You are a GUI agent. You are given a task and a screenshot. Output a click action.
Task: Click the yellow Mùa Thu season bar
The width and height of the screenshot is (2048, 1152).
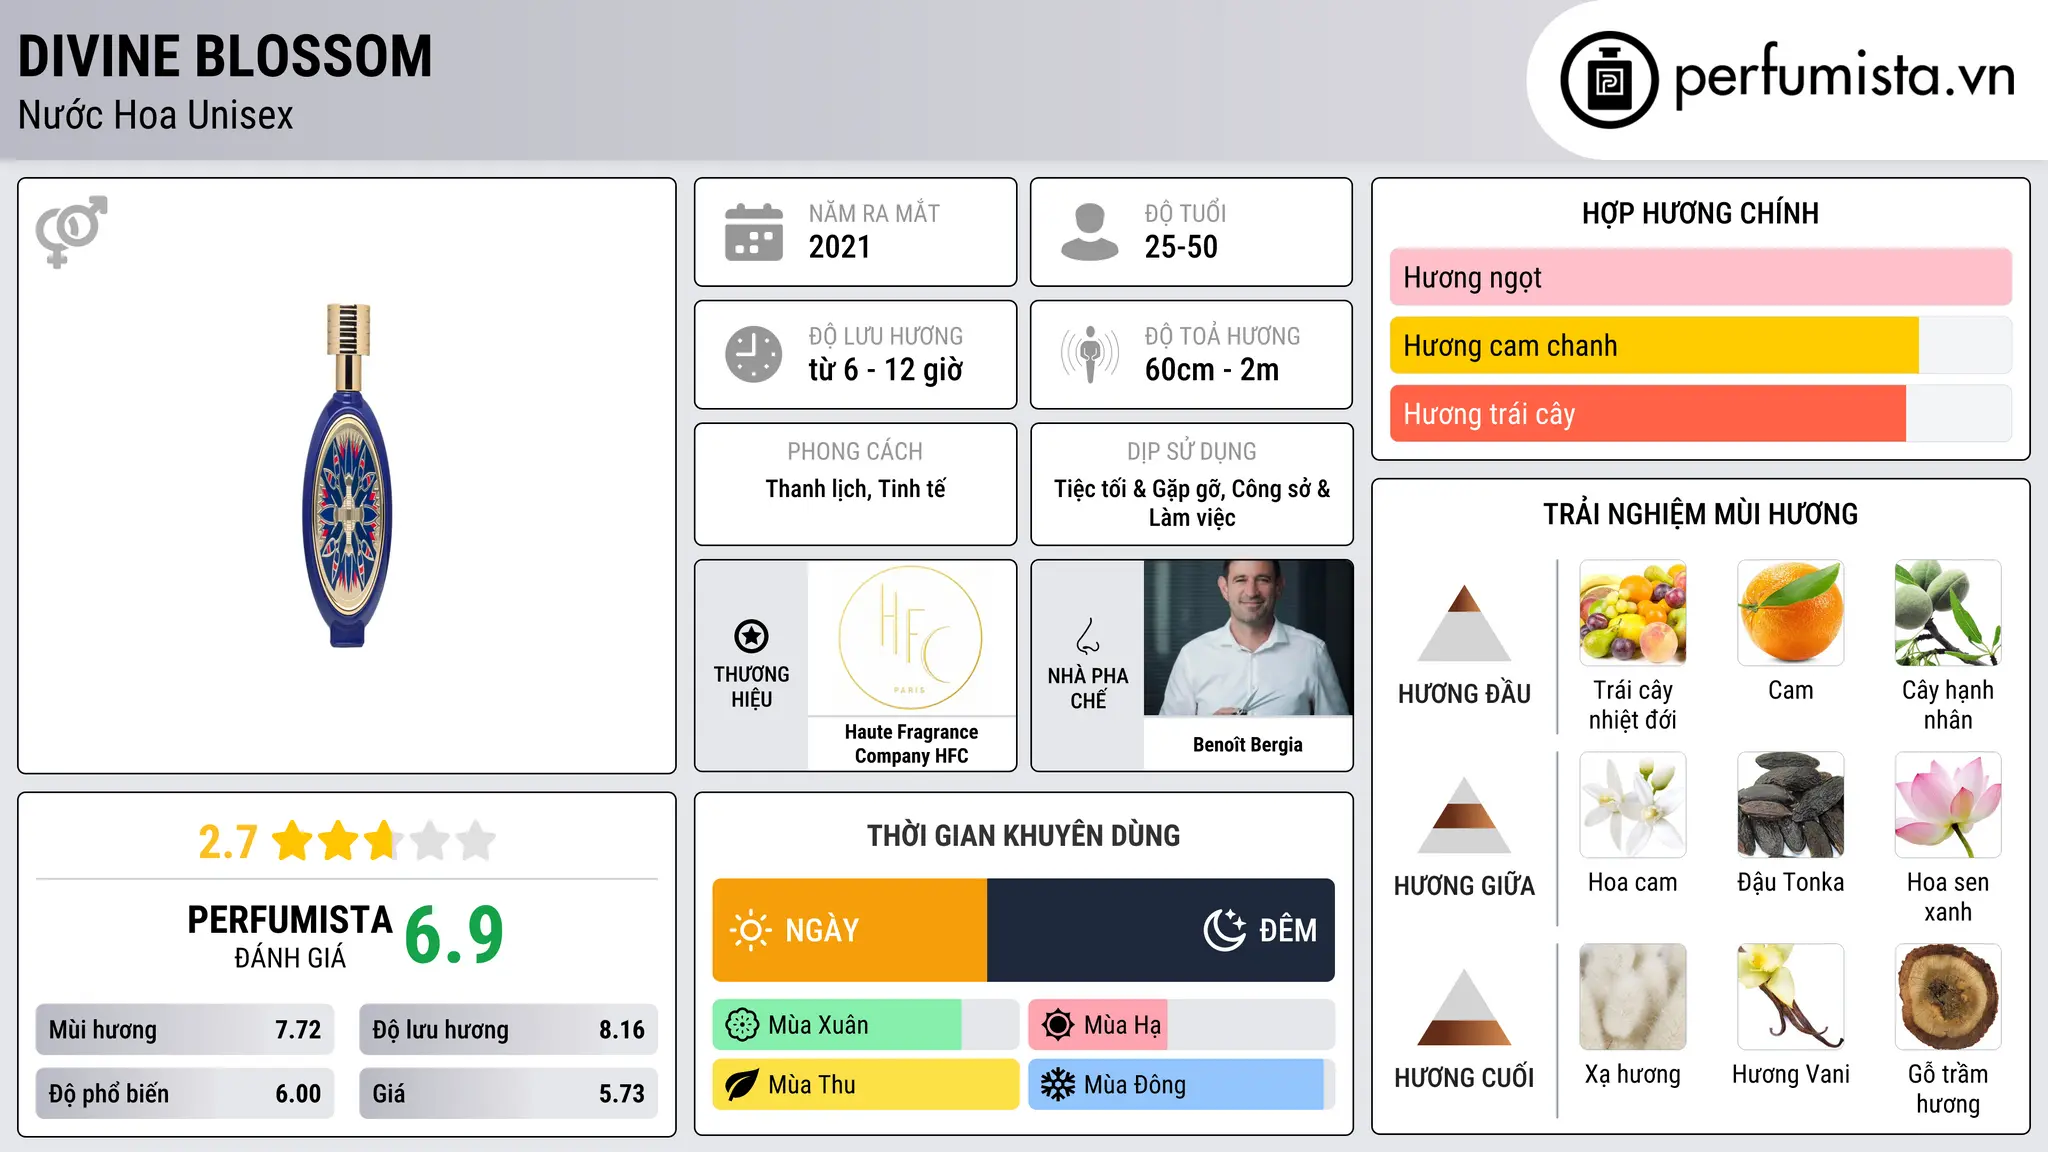click(x=866, y=1085)
